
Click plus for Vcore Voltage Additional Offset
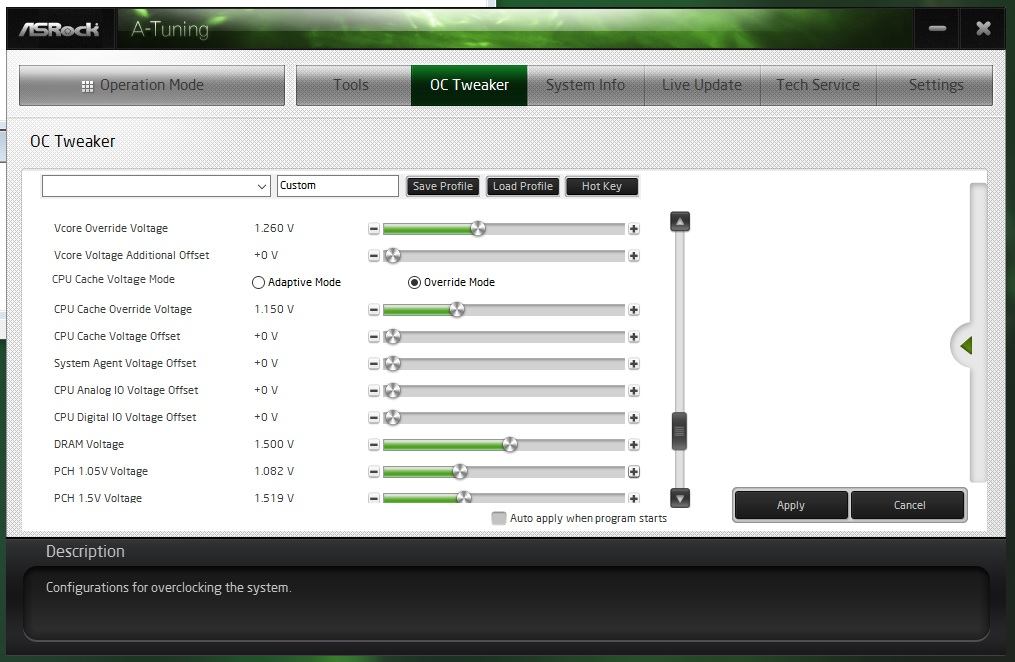[634, 256]
